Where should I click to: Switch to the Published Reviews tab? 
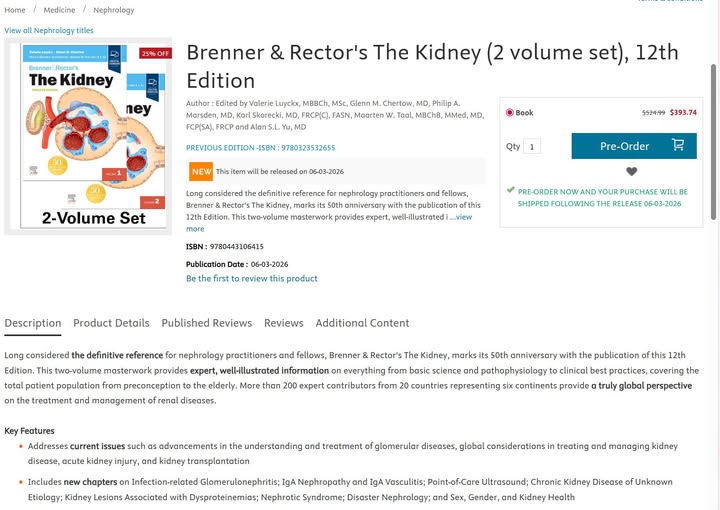click(x=206, y=323)
